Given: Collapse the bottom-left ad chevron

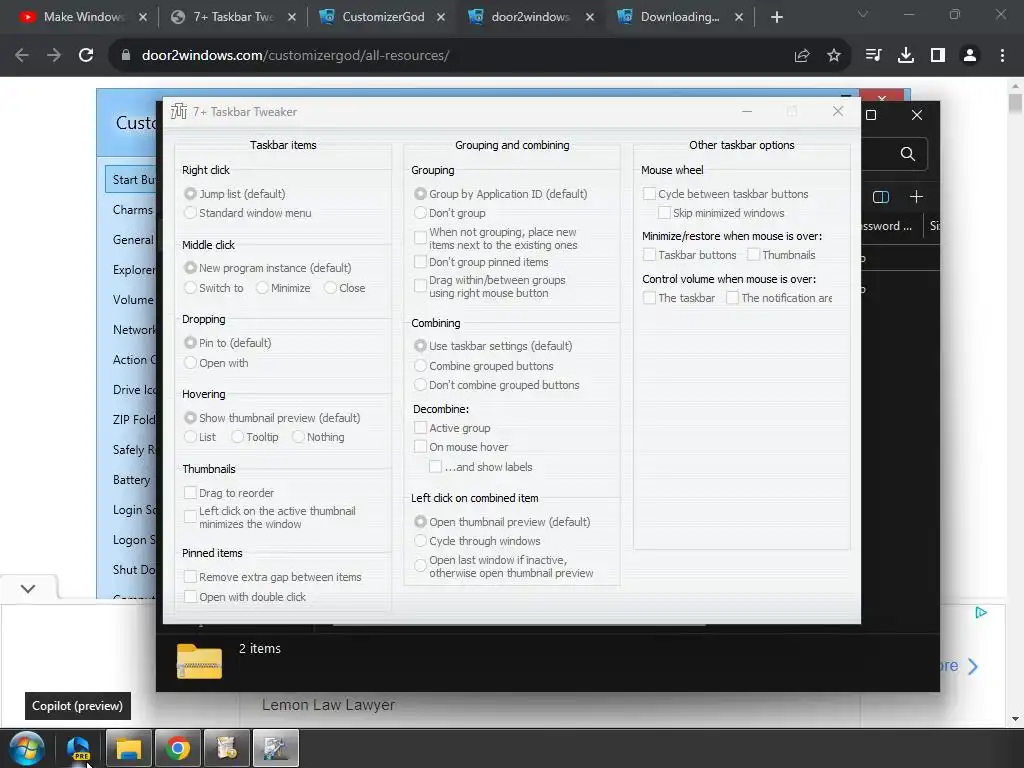Looking at the screenshot, I should [x=27, y=588].
